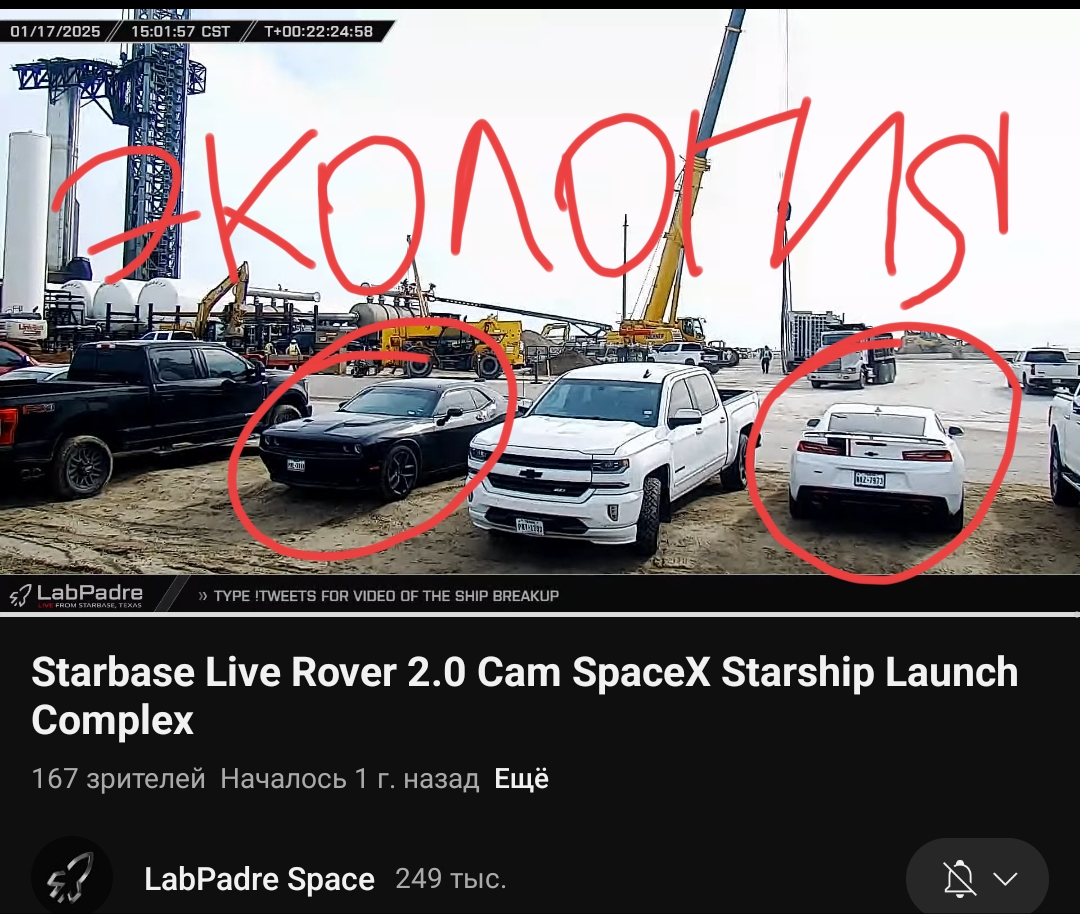Expand notification options chevron next to bell

(x=1006, y=879)
